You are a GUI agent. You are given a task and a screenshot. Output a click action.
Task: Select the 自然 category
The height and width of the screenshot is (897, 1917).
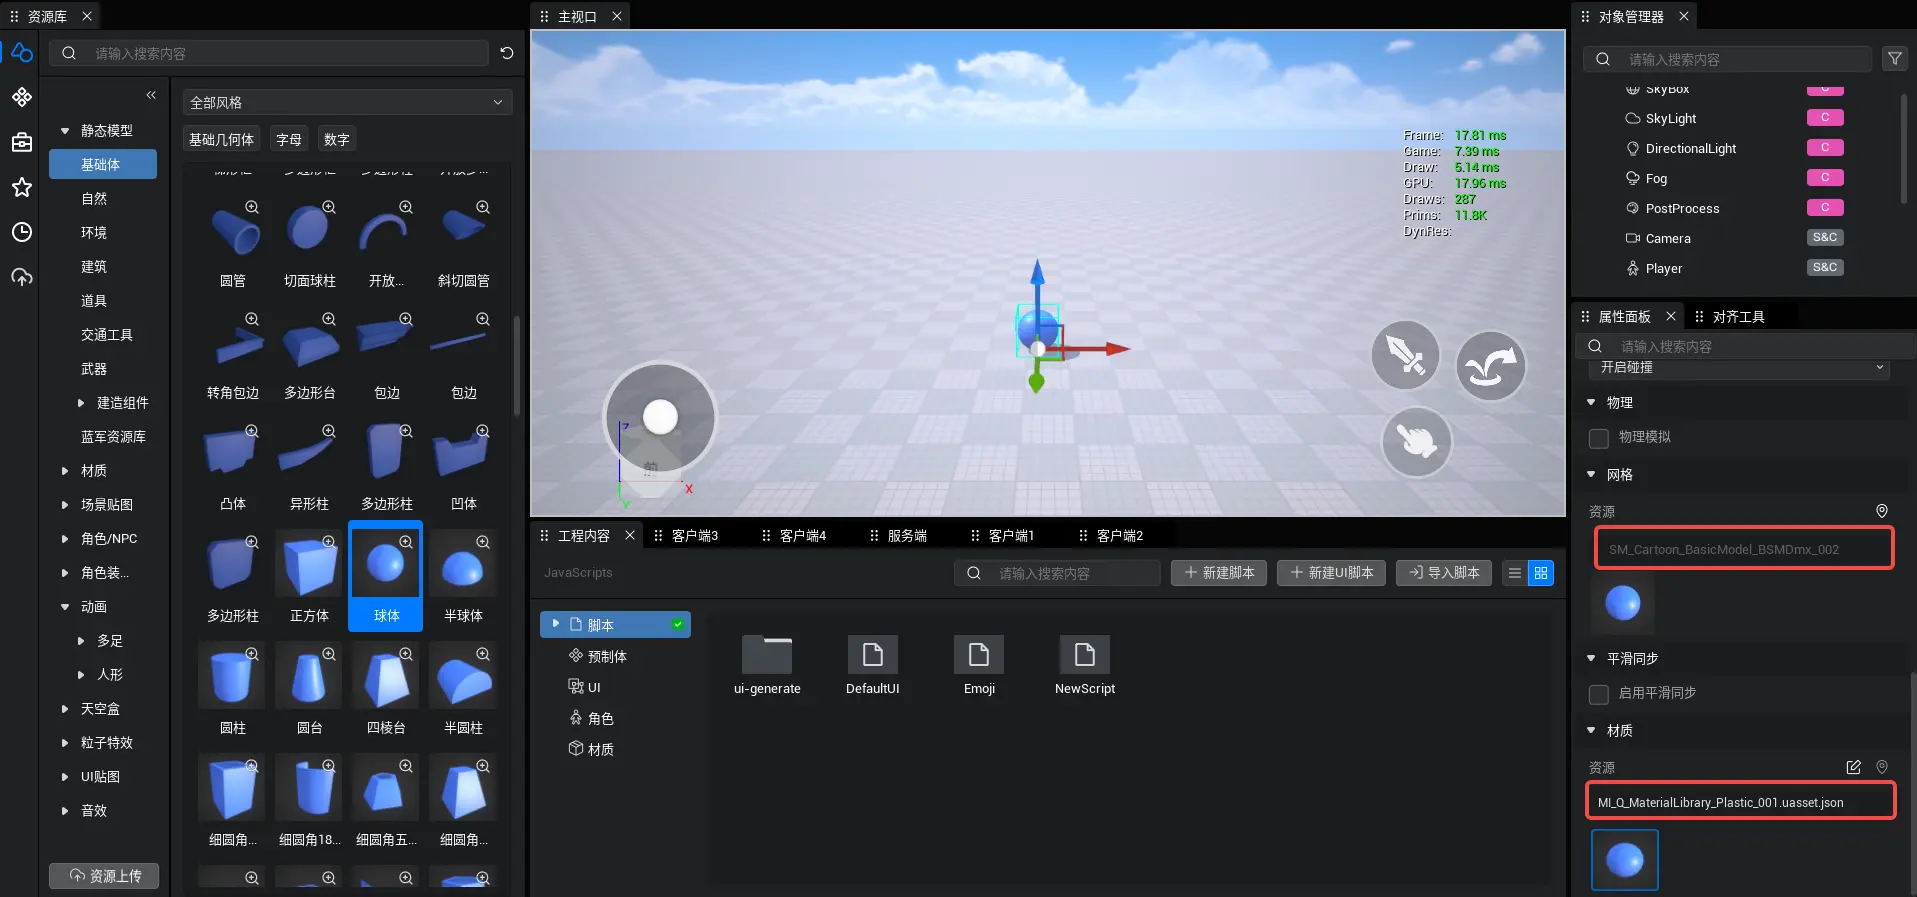pos(94,199)
